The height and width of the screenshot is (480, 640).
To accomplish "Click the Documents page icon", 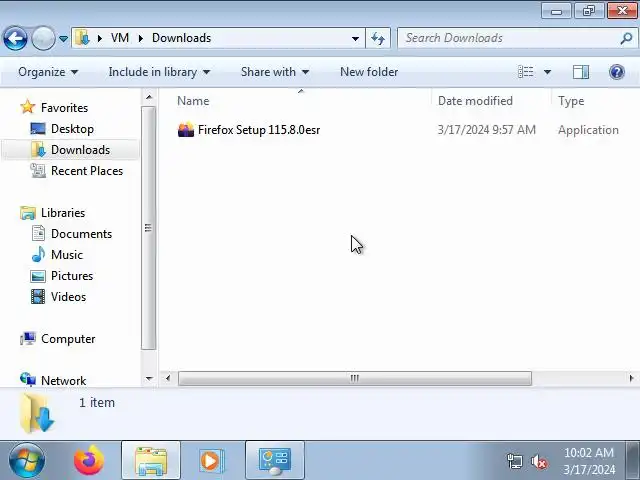I will 38,233.
